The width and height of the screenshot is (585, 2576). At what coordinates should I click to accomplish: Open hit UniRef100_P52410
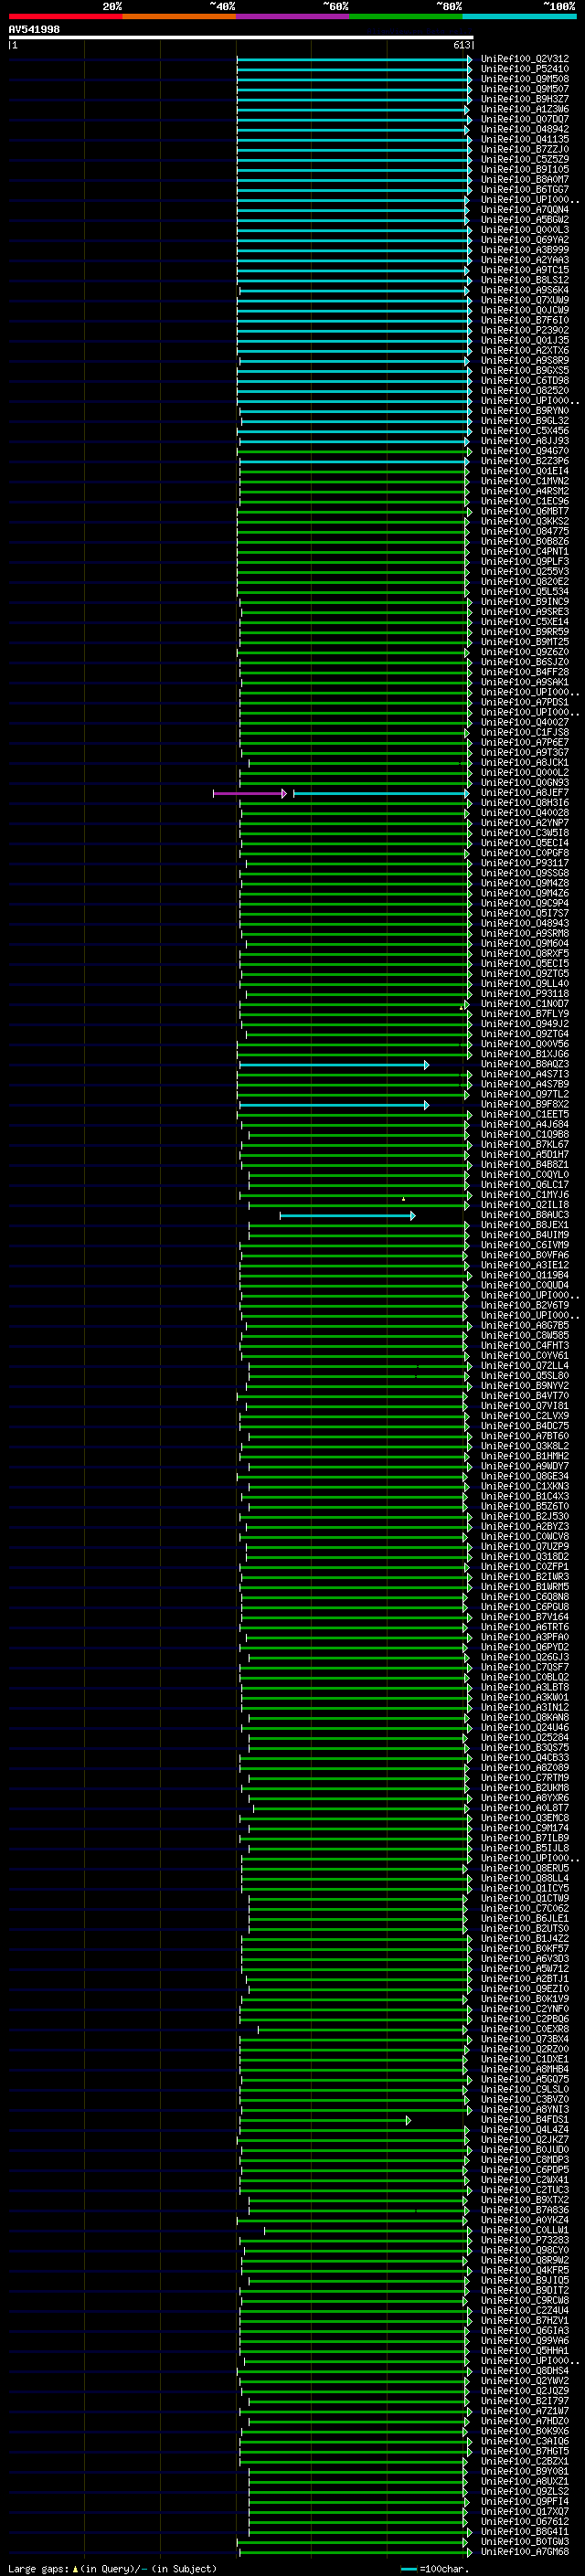[x=524, y=69]
